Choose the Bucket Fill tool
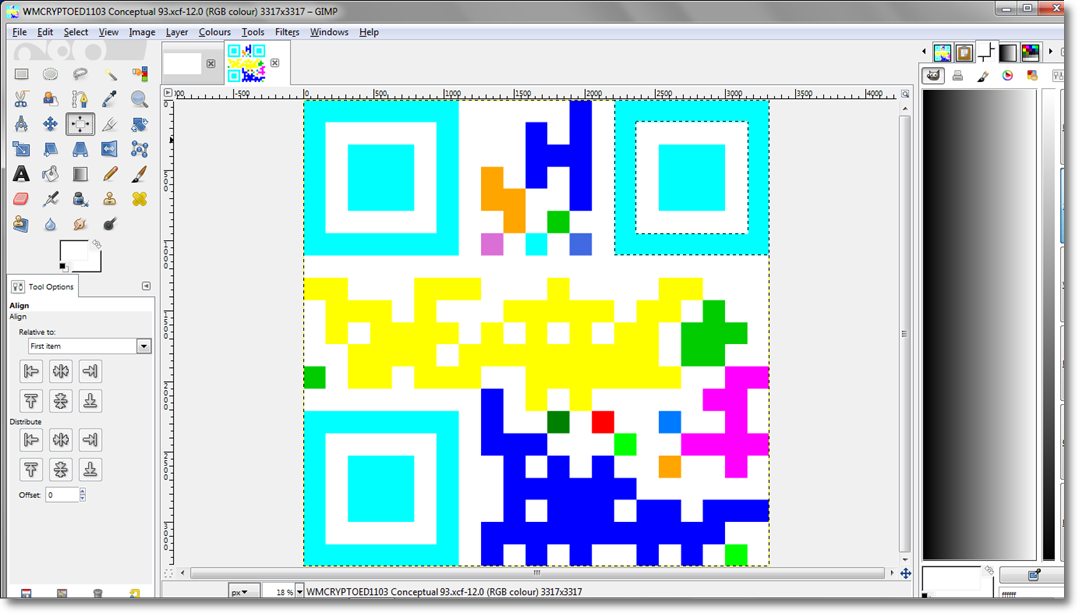The height and width of the screenshot is (615, 1080). pyautogui.click(x=50, y=174)
